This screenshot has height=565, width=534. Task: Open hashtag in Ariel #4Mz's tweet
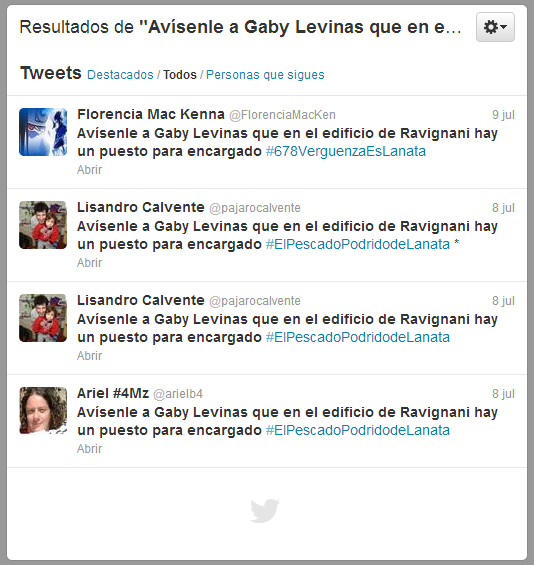click(x=358, y=430)
